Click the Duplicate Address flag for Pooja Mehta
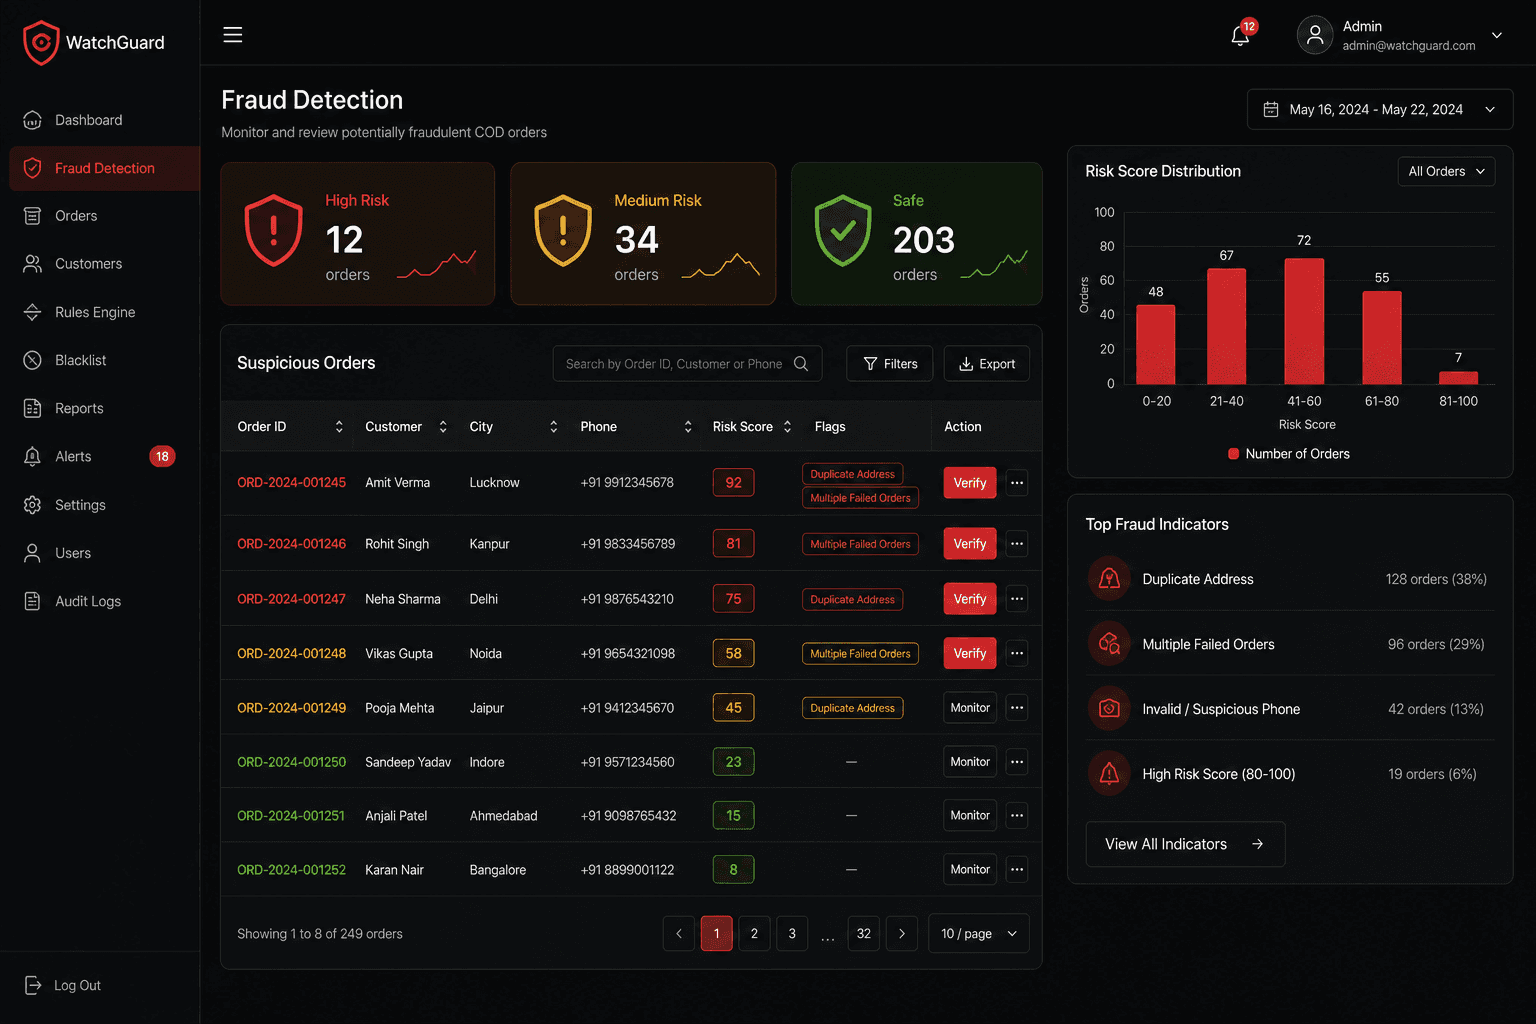This screenshot has width=1536, height=1024. coord(853,708)
